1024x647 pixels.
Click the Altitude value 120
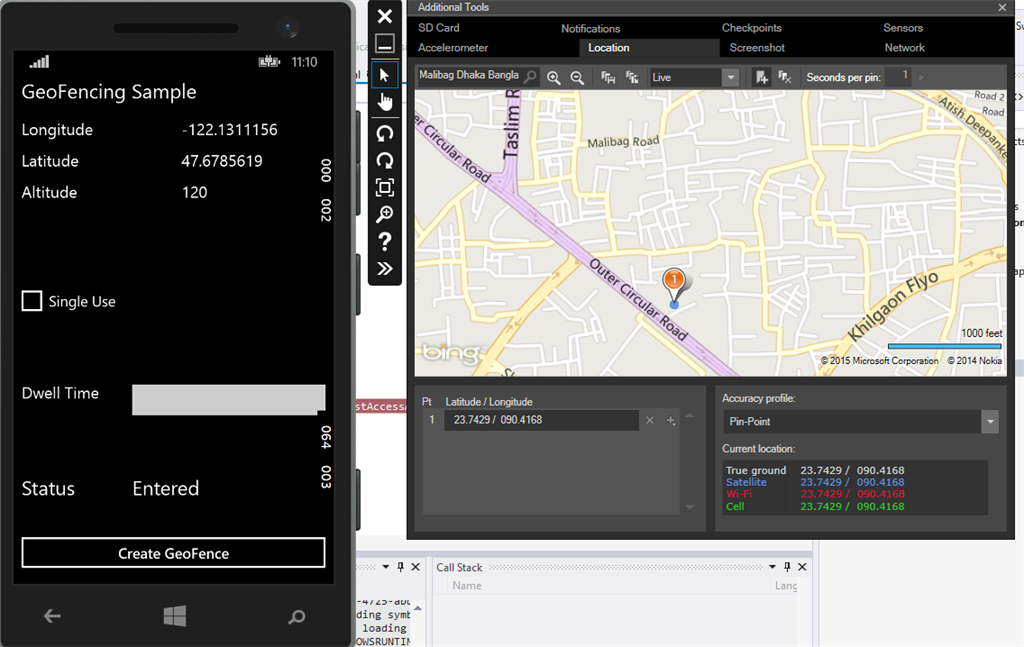click(x=195, y=192)
